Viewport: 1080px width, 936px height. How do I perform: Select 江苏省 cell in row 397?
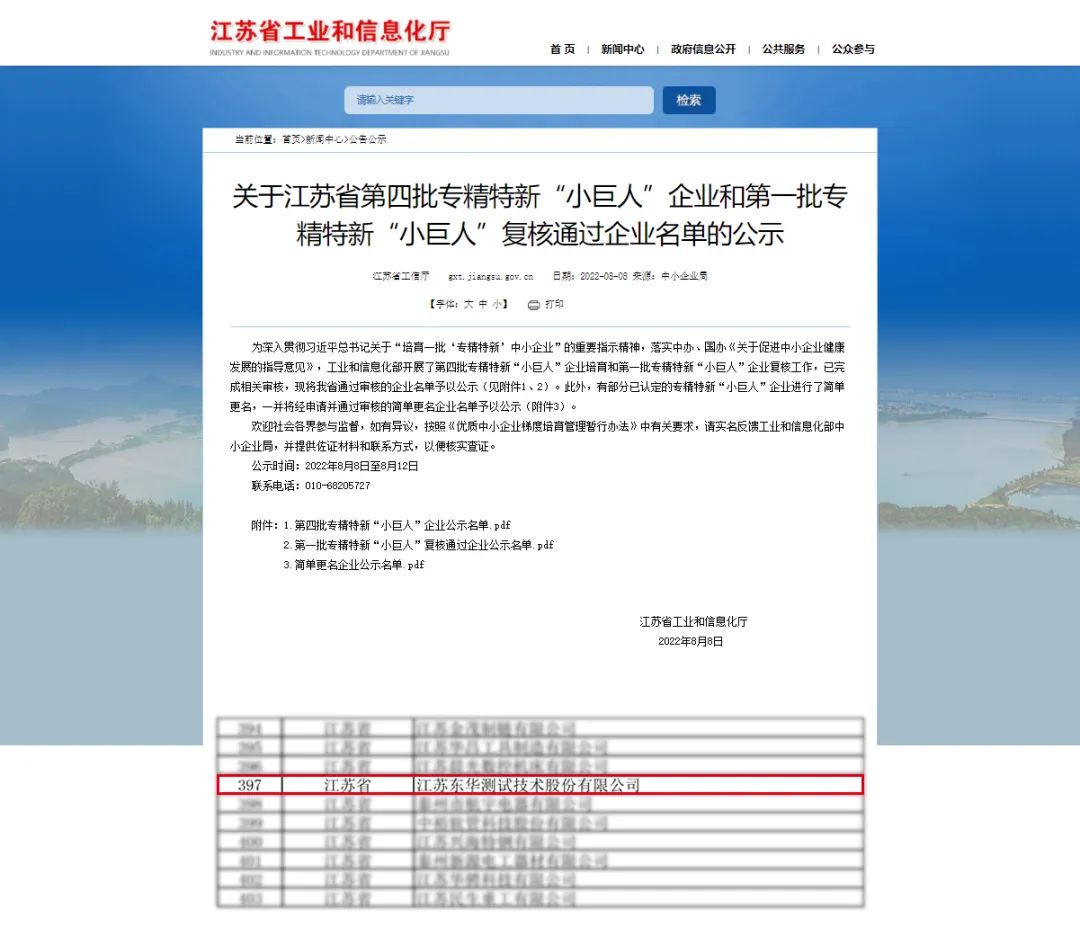pos(347,784)
